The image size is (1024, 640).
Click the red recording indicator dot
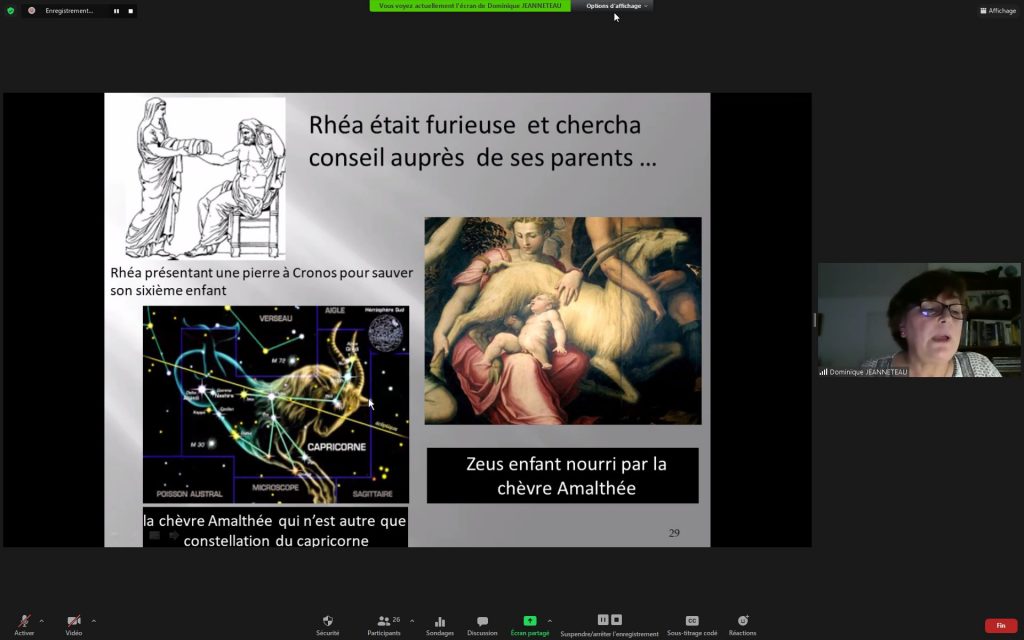pos(31,10)
